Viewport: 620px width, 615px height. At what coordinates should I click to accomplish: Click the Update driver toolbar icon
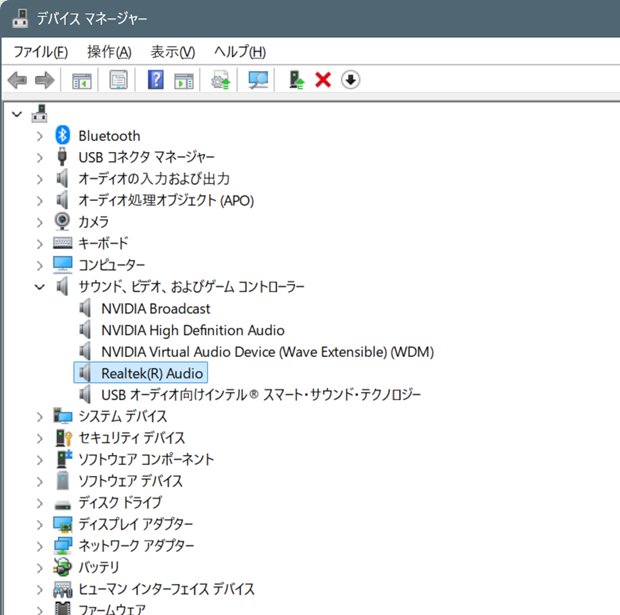tap(220, 80)
